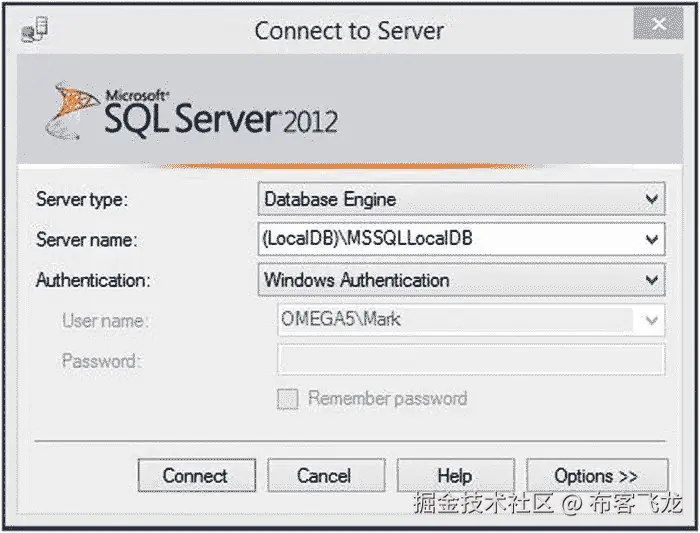Click the SQL Server logo icon
This screenshot has width=700, height=533.
71,111
